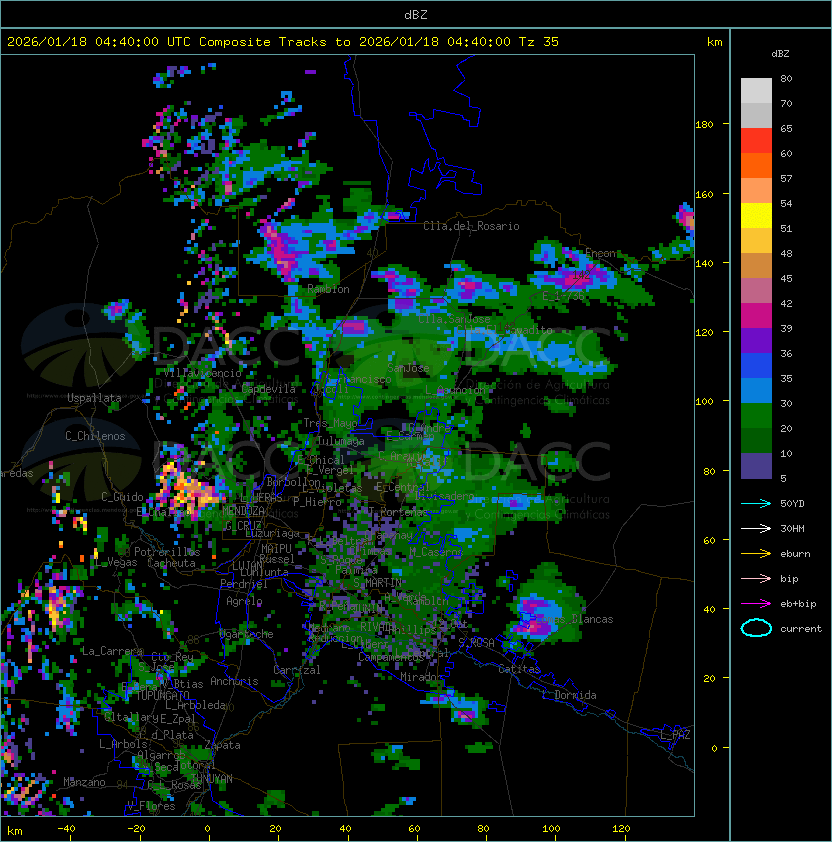The height and width of the screenshot is (842, 832).
Task: Click the L_Dormida place label
Action: 569,695
